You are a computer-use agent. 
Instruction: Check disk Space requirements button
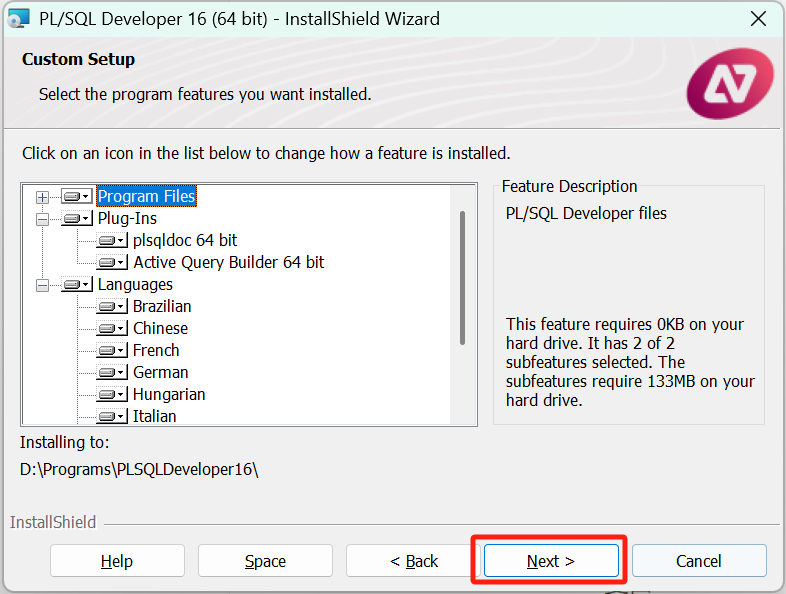tap(265, 561)
